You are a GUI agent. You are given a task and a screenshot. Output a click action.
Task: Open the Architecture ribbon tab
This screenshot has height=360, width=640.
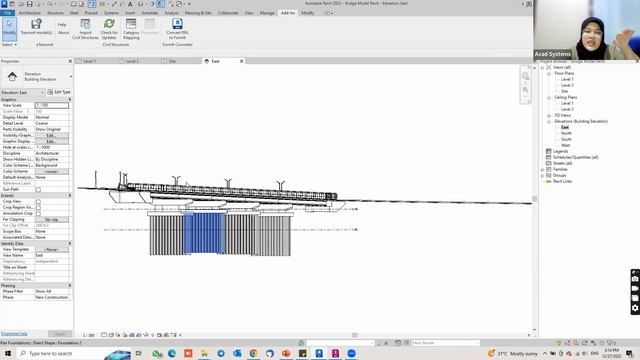[x=30, y=13]
